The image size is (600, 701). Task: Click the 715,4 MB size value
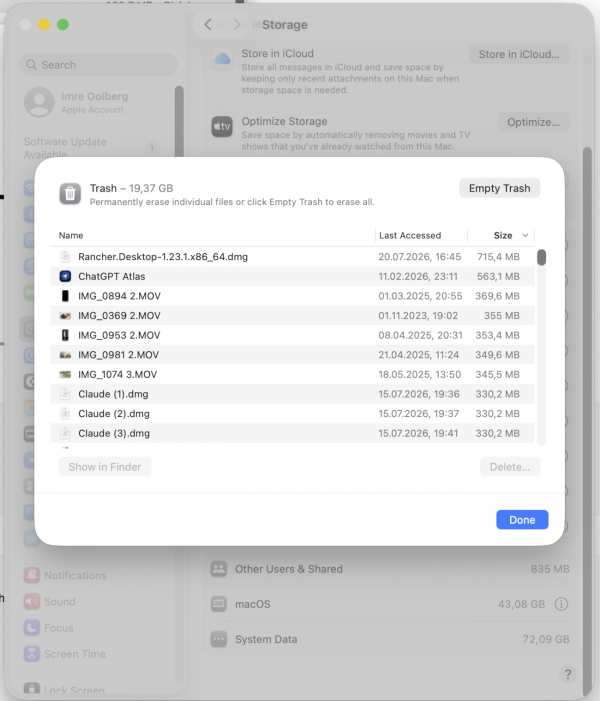click(498, 257)
